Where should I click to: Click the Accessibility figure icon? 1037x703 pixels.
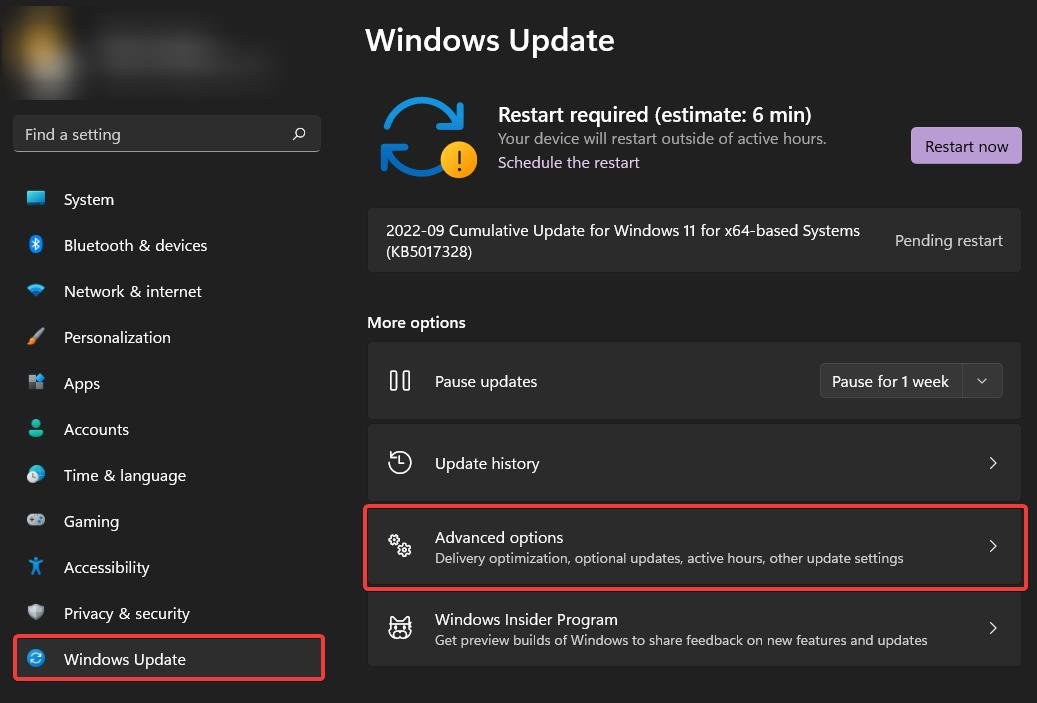36,565
